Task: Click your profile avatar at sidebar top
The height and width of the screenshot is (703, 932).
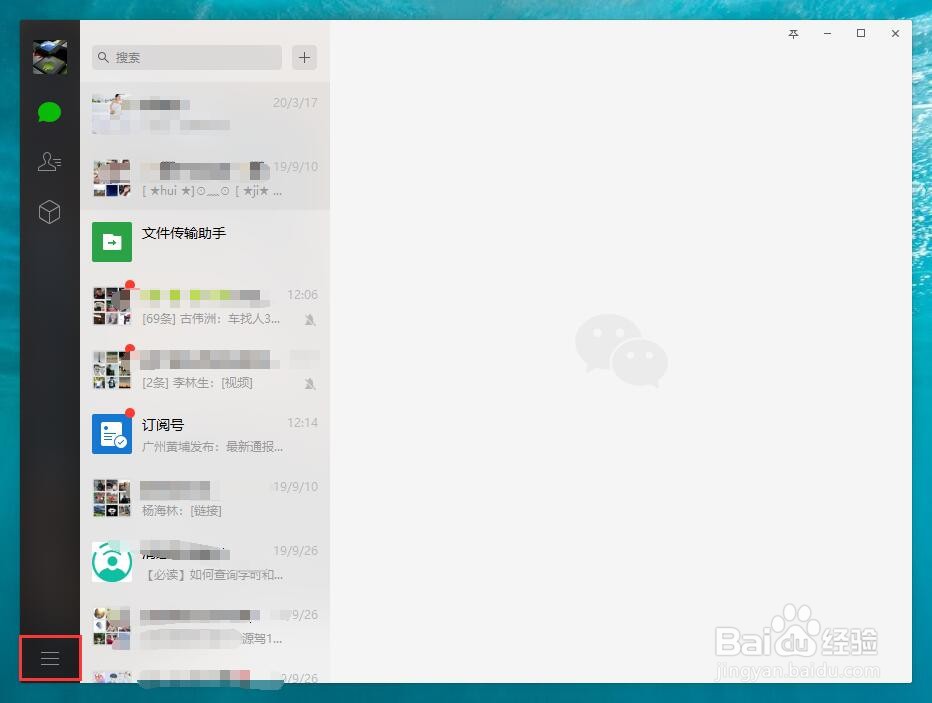Action: tap(50, 57)
